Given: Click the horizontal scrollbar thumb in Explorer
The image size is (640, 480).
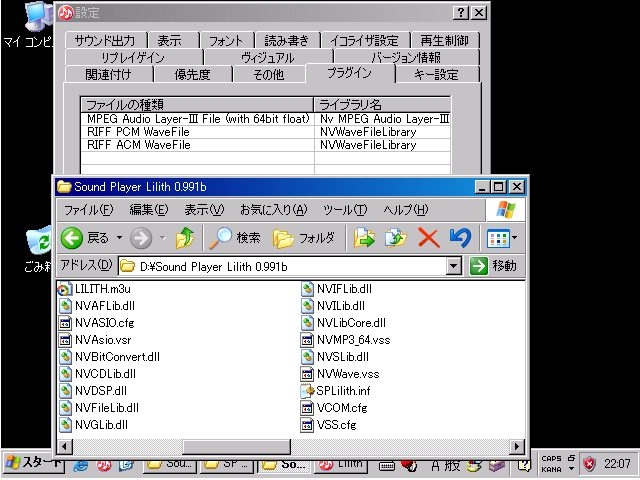Looking at the screenshot, I should pyautogui.click(x=236, y=446).
